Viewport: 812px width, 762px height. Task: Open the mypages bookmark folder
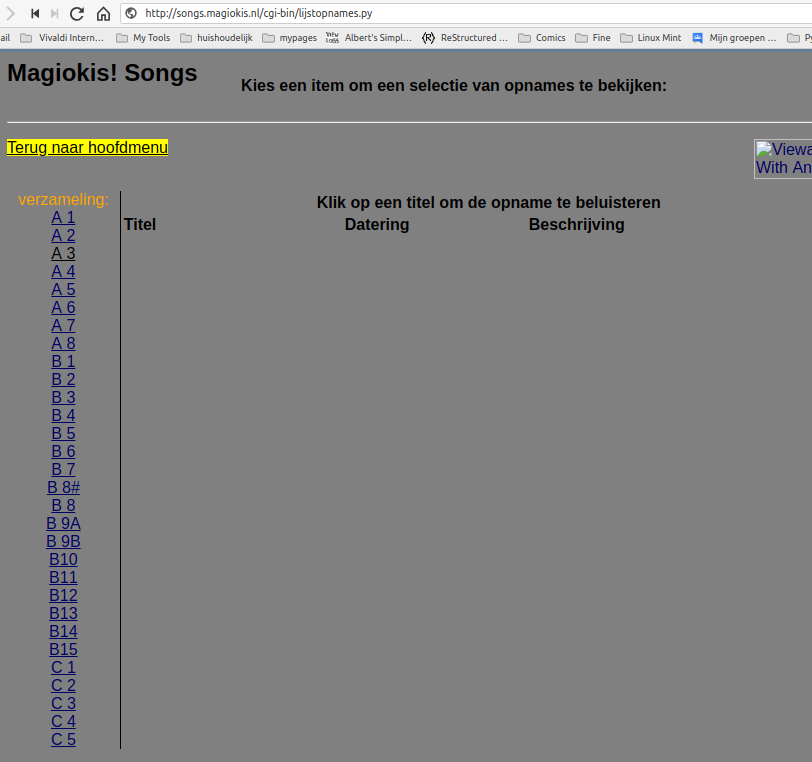coord(289,38)
